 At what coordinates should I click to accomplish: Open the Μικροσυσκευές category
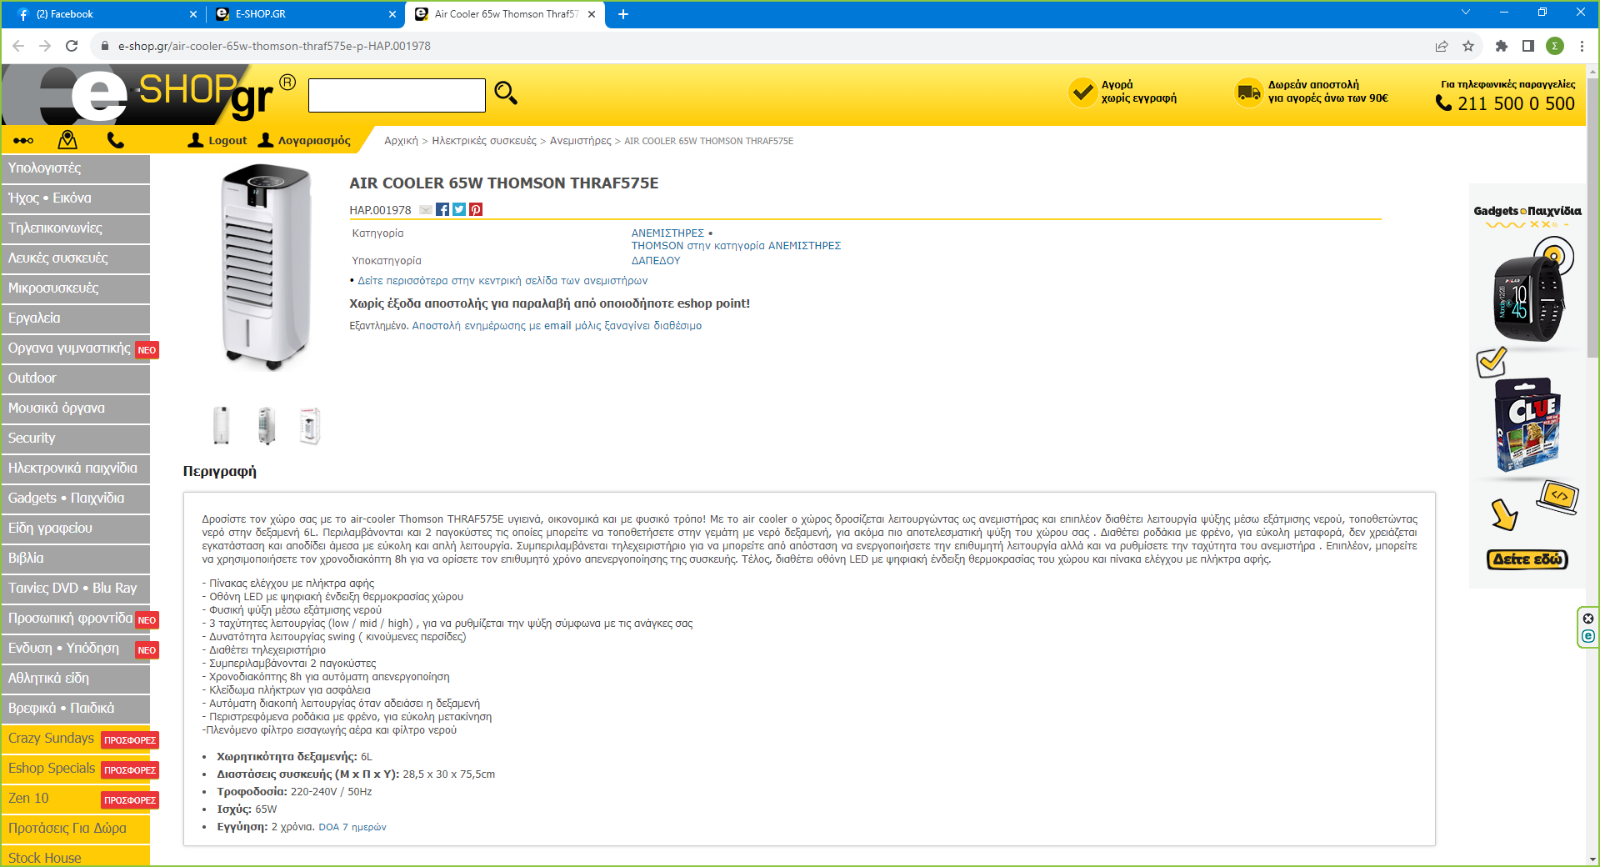tap(76, 288)
